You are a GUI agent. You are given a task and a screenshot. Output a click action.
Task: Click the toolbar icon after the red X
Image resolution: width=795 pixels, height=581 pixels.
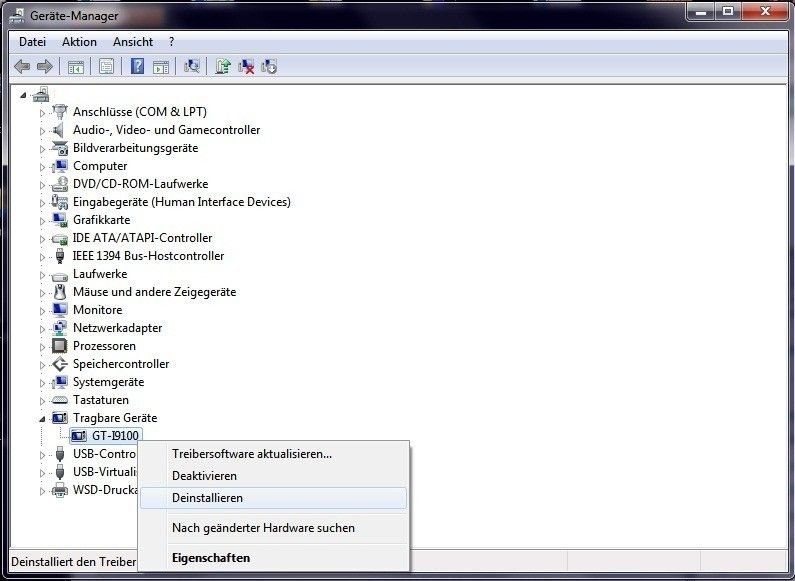click(269, 66)
